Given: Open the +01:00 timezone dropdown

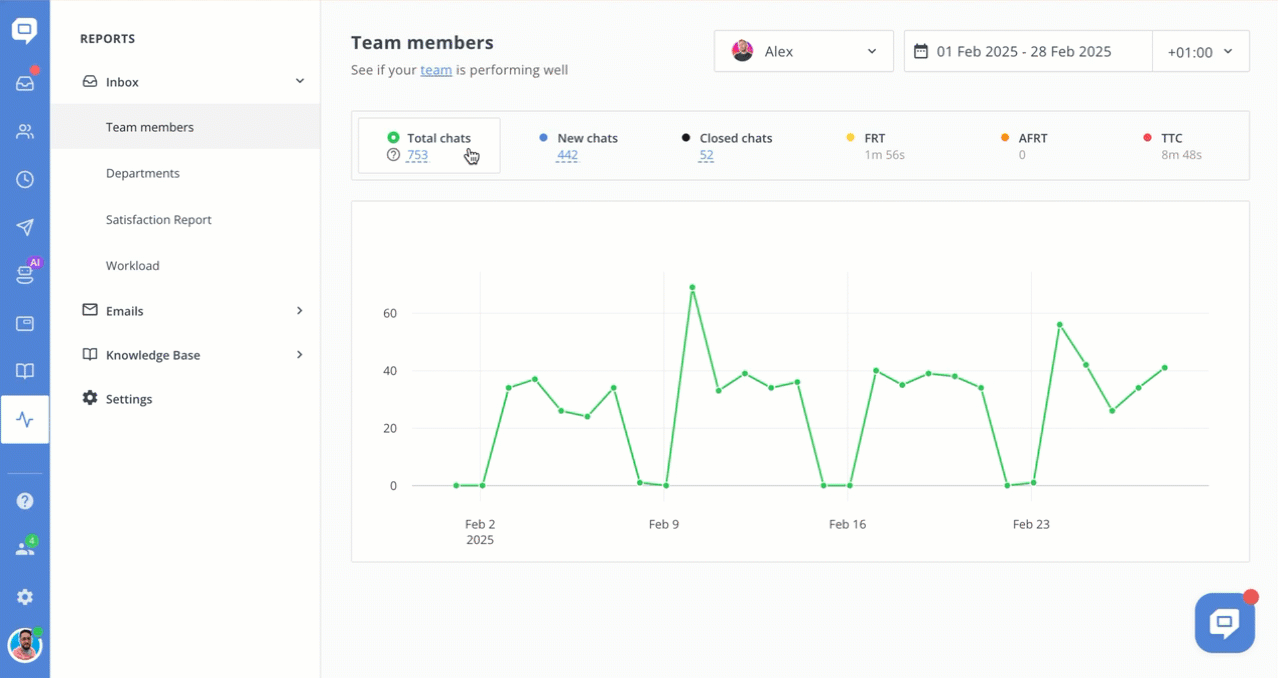Looking at the screenshot, I should tap(1200, 52).
